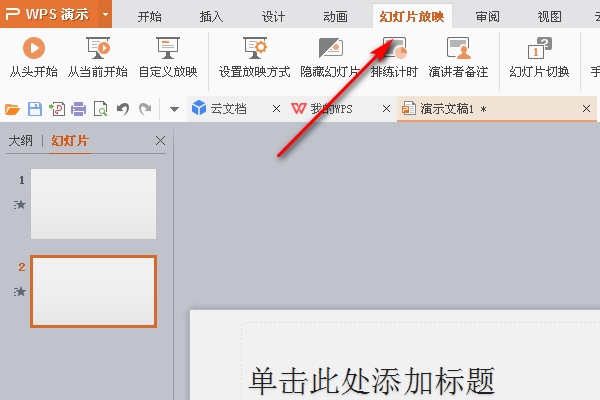This screenshot has width=600, height=400.
Task: Undo the last action
Action: point(123,109)
